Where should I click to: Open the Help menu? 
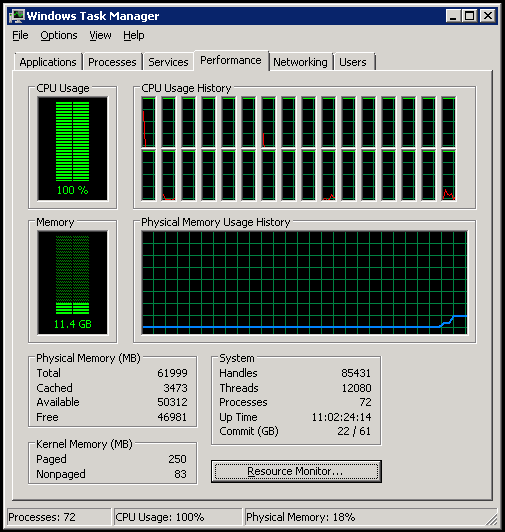coord(134,35)
